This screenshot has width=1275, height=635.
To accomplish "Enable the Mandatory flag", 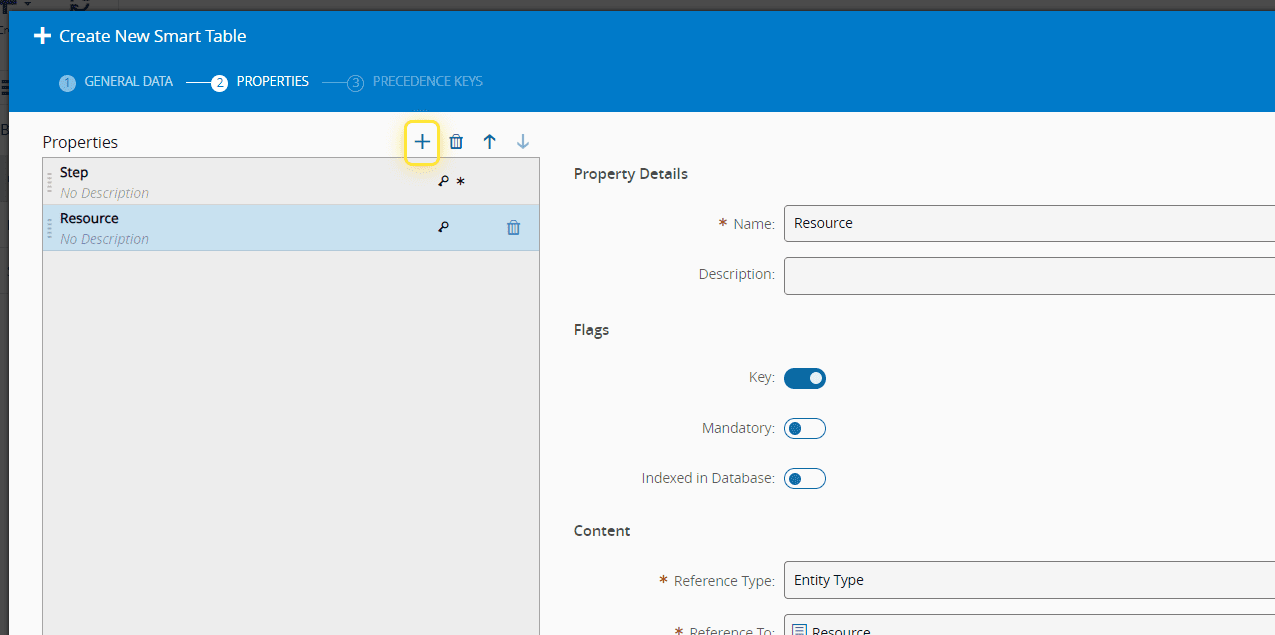I will [804, 428].
